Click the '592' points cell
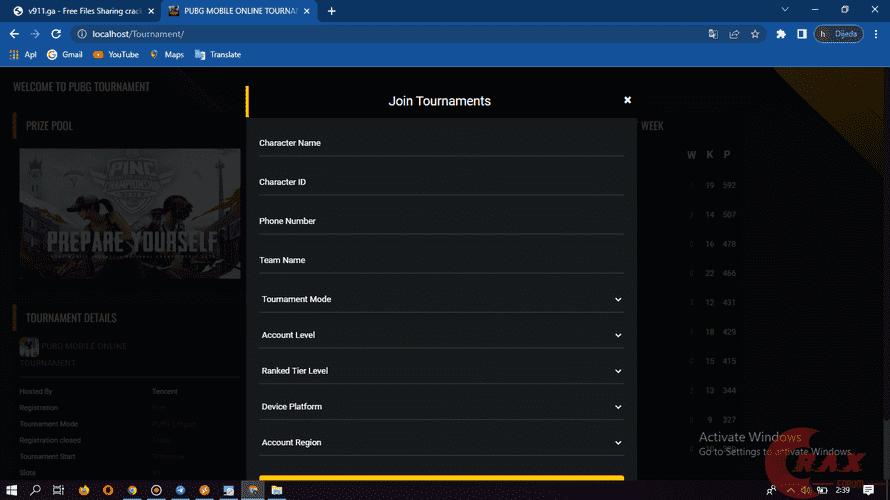 (x=729, y=186)
